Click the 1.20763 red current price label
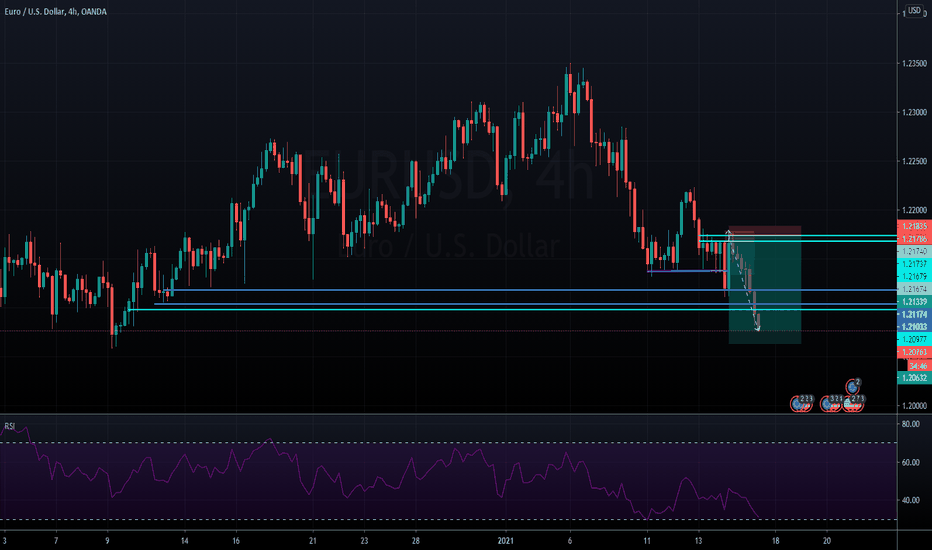This screenshot has height=550, width=932. coord(914,353)
